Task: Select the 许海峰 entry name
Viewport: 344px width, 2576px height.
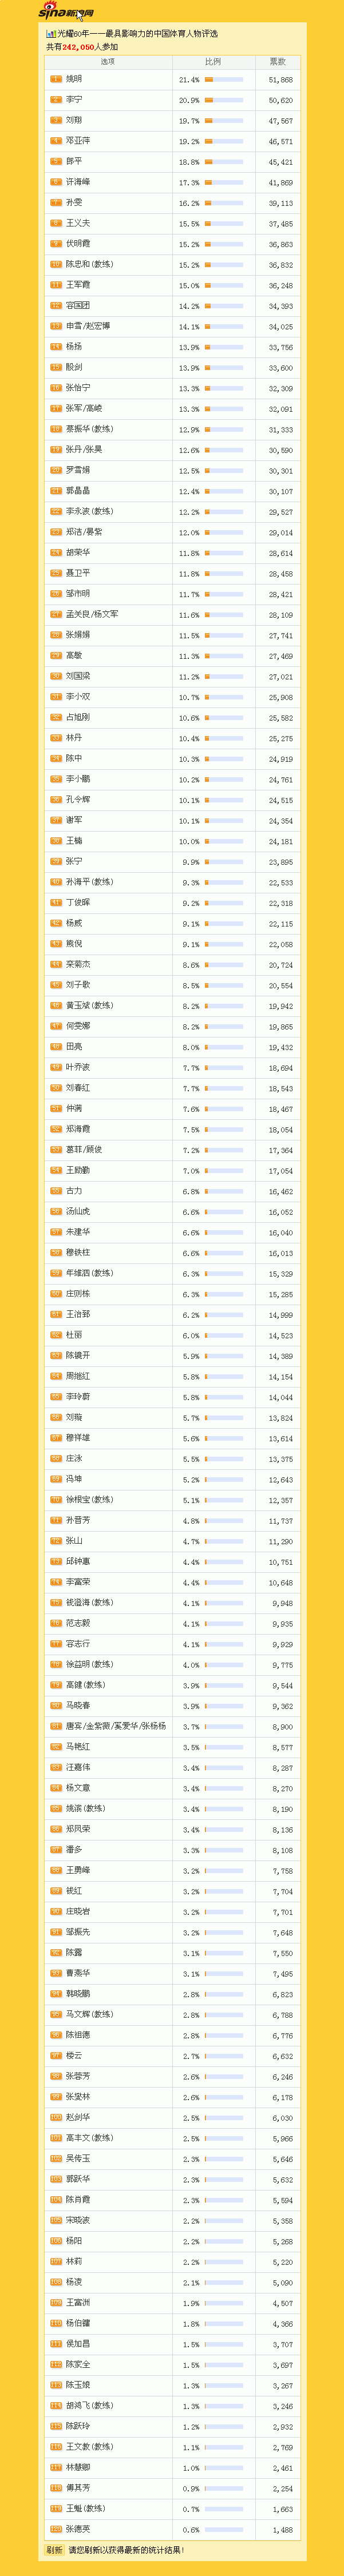Action: tap(78, 182)
